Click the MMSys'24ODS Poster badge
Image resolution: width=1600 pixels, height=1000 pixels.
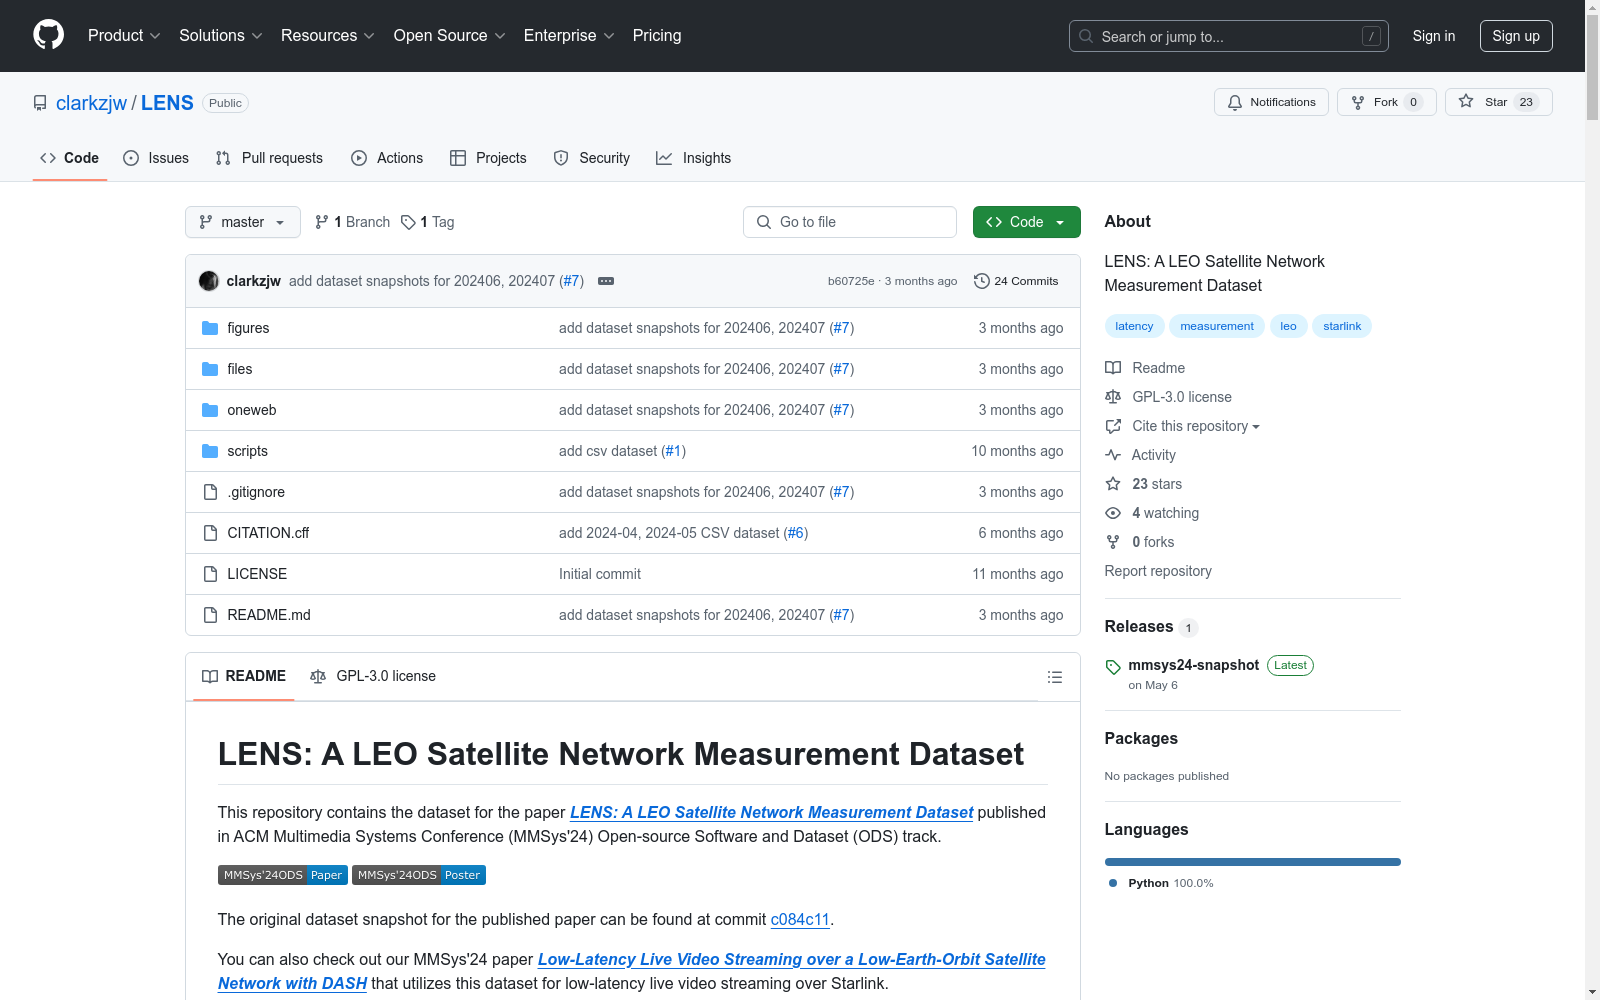419,875
